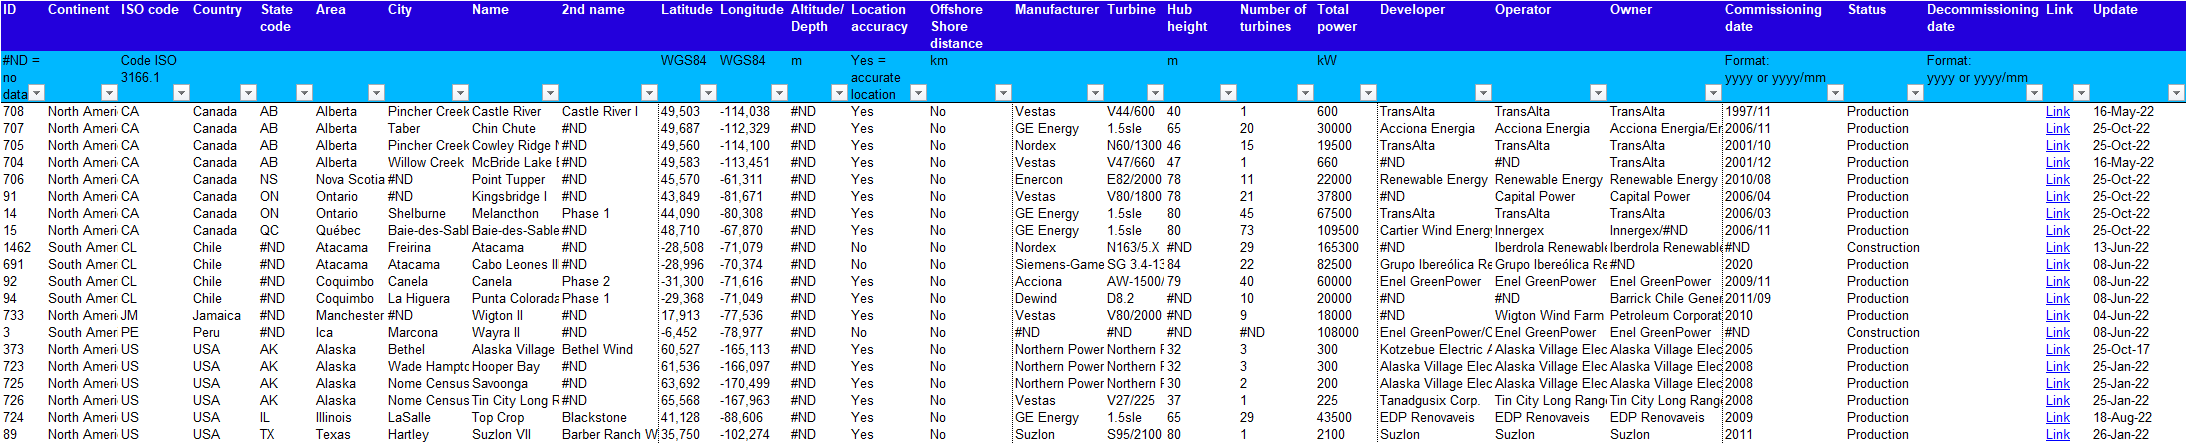Open the Hub height filter dropdown
2186x443 pixels.
click(1228, 93)
